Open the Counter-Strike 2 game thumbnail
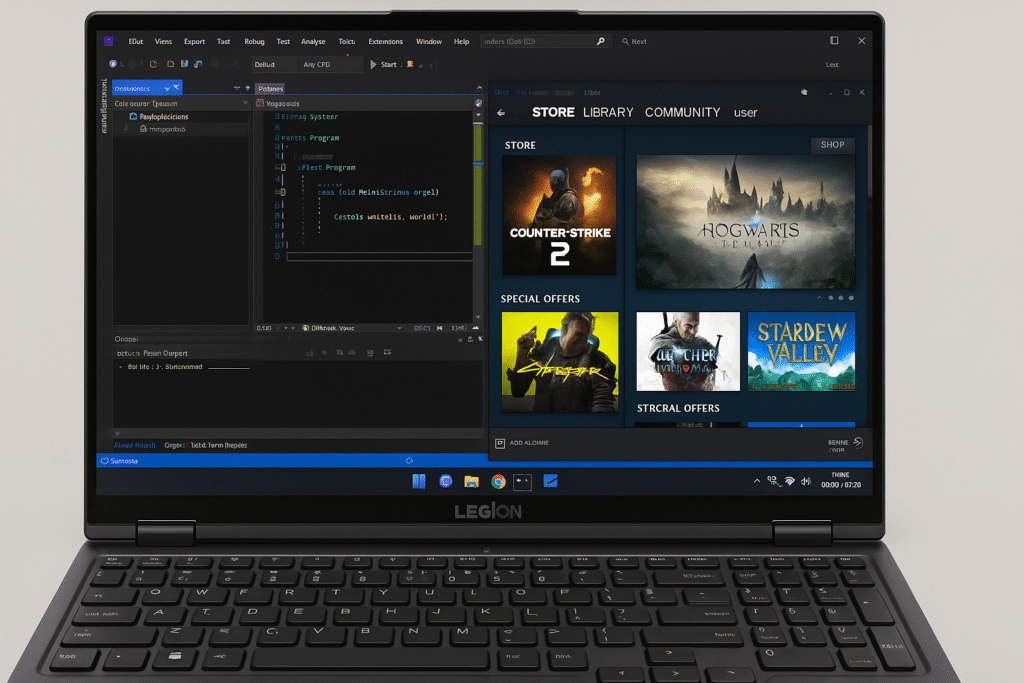1024x683 pixels. click(559, 215)
